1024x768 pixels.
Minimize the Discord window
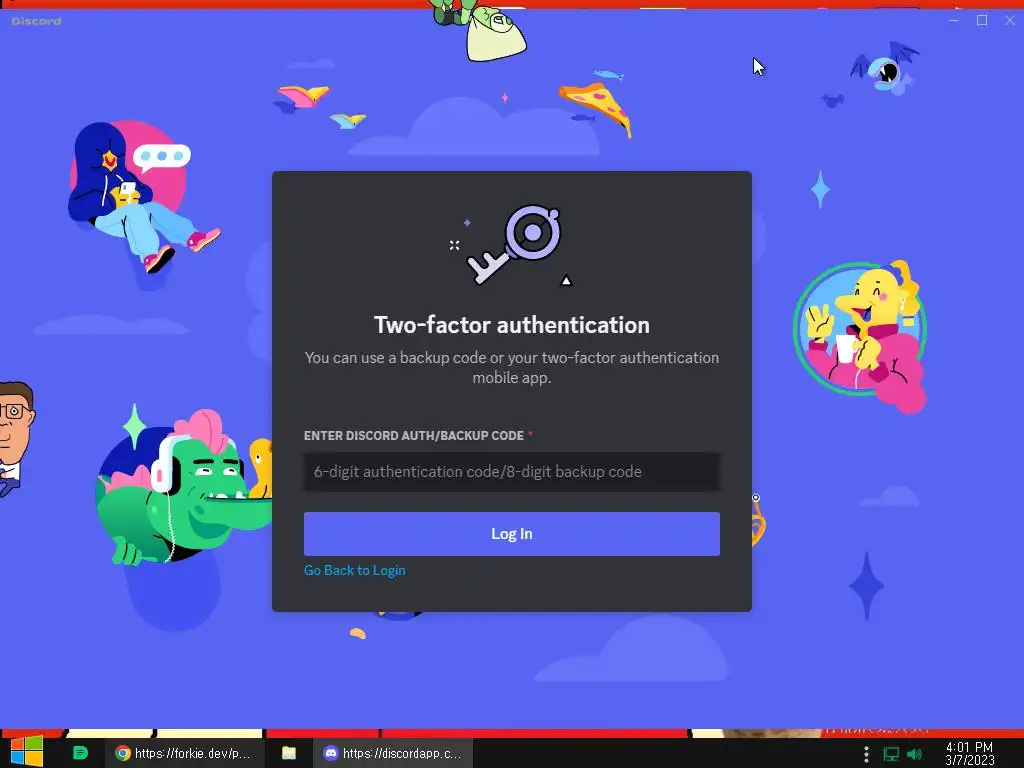(x=953, y=20)
